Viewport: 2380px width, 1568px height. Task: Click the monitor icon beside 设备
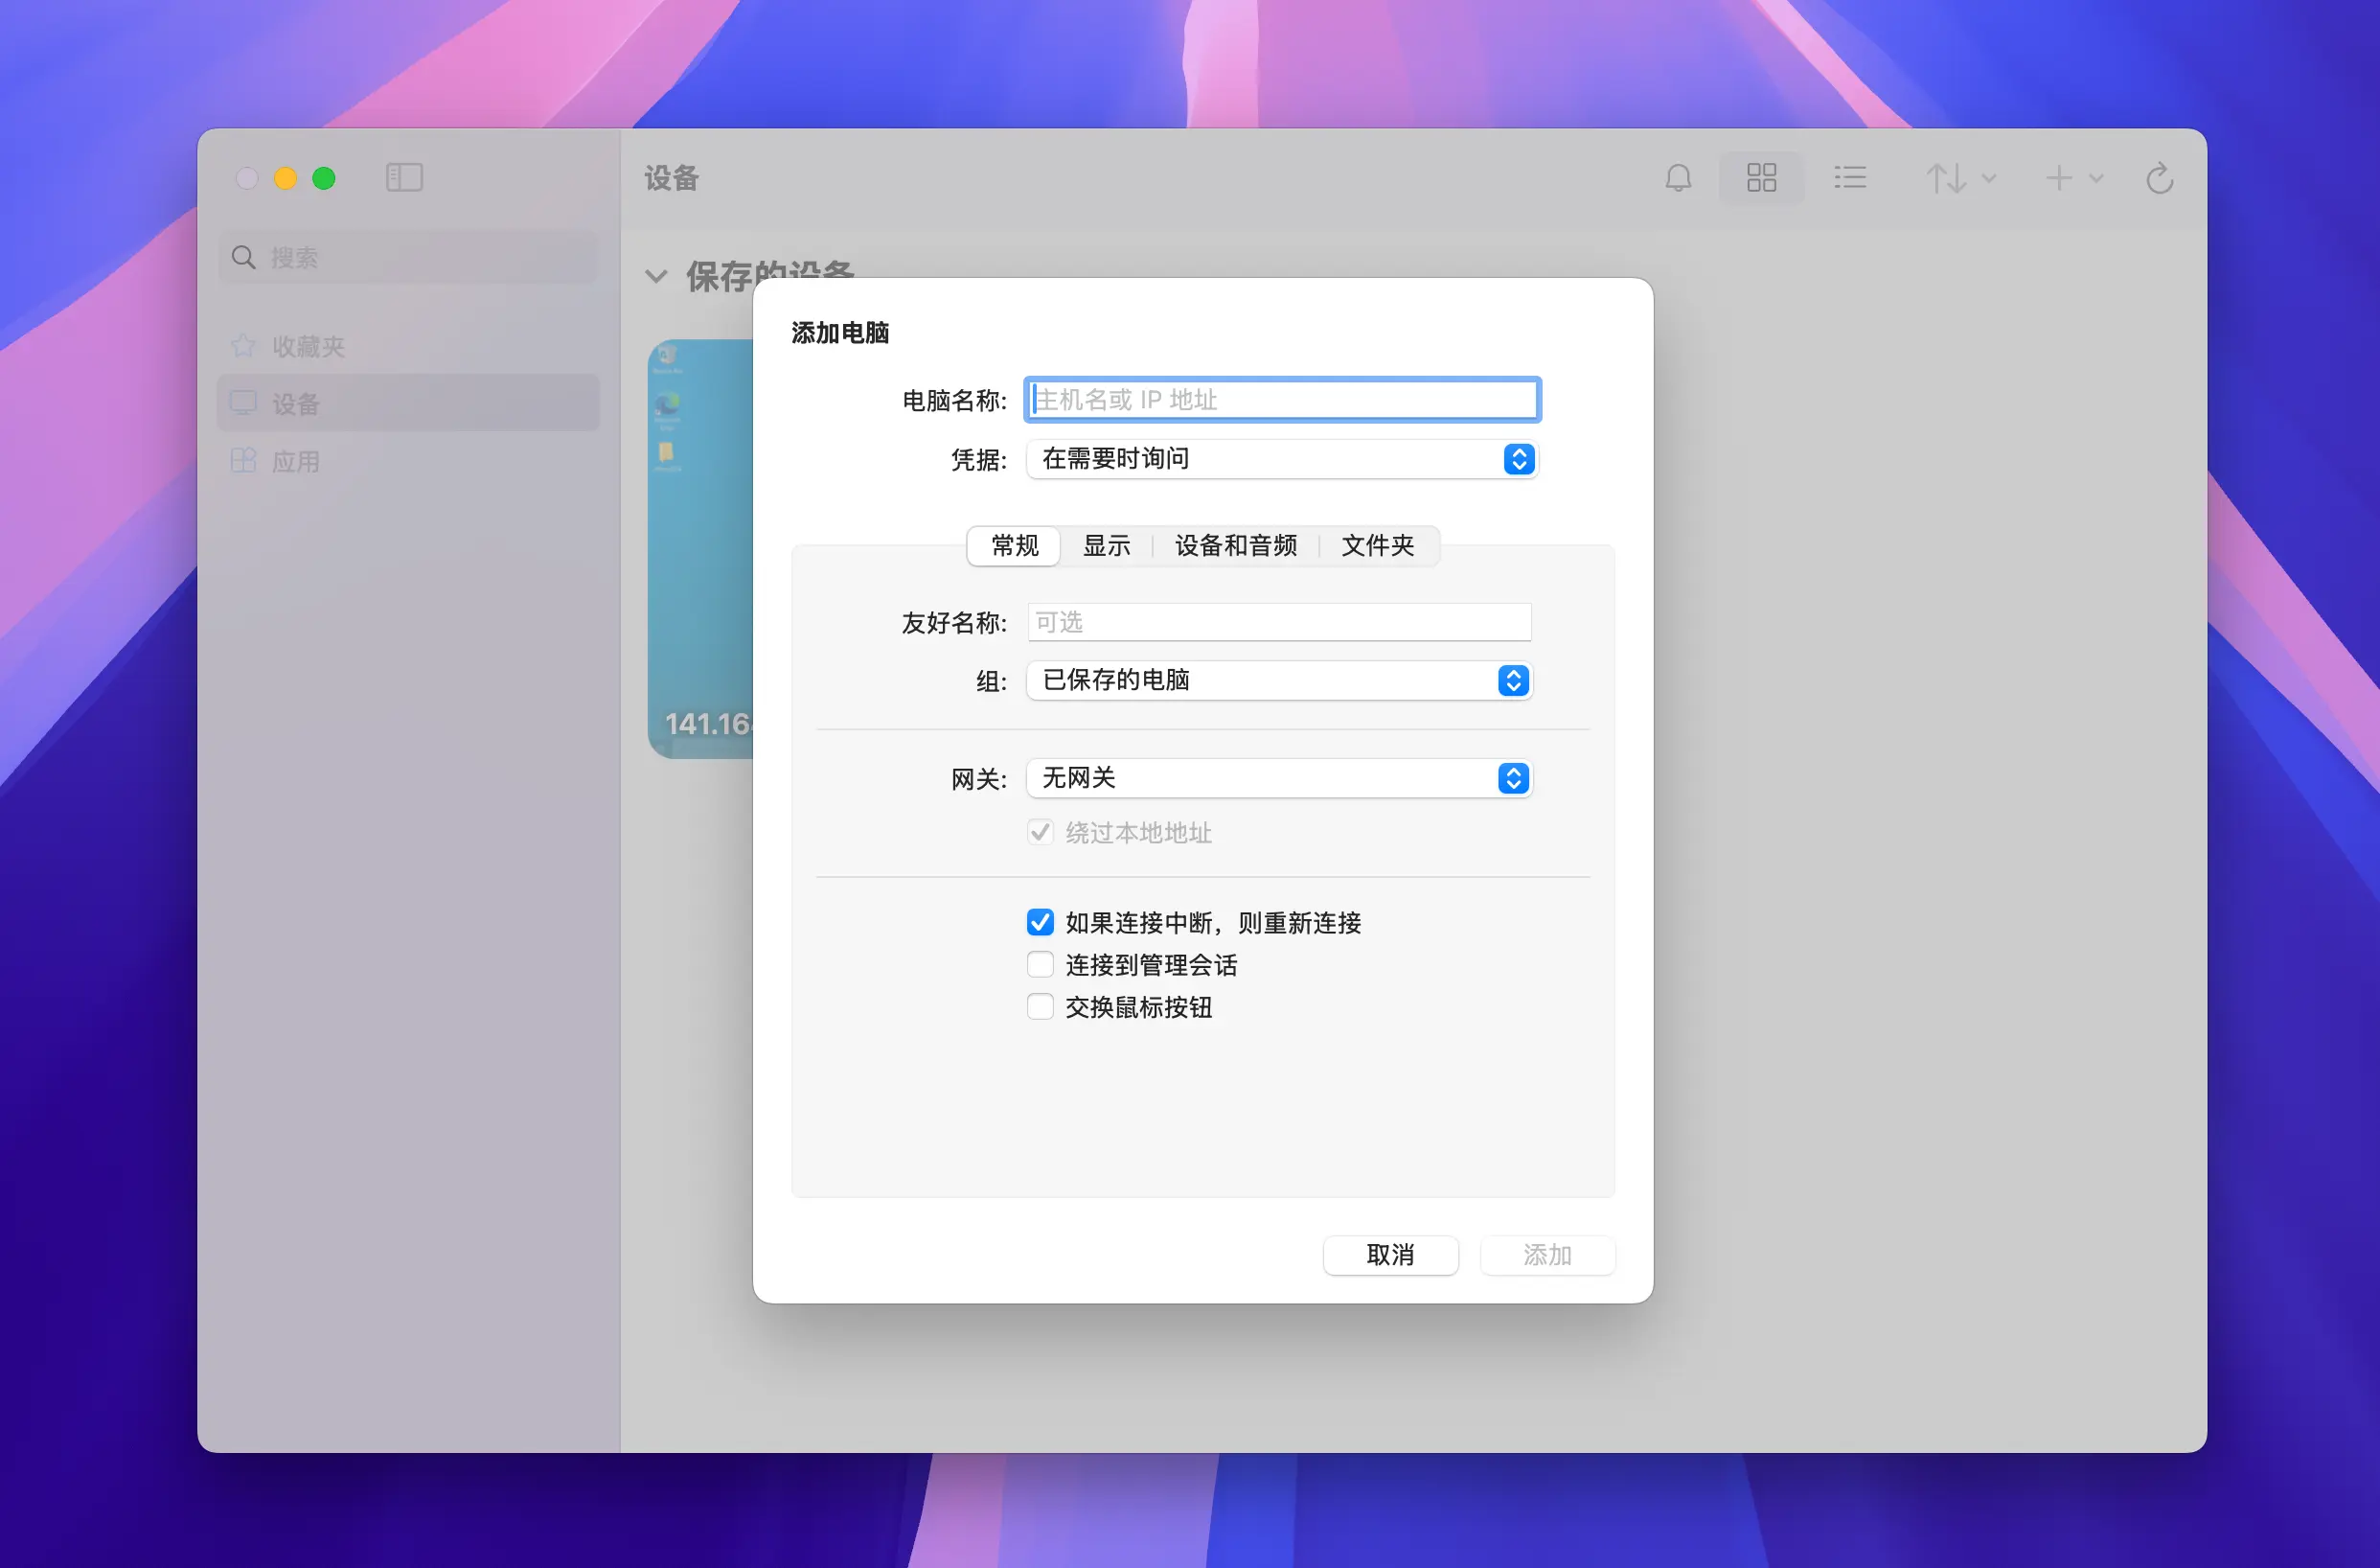pos(243,403)
